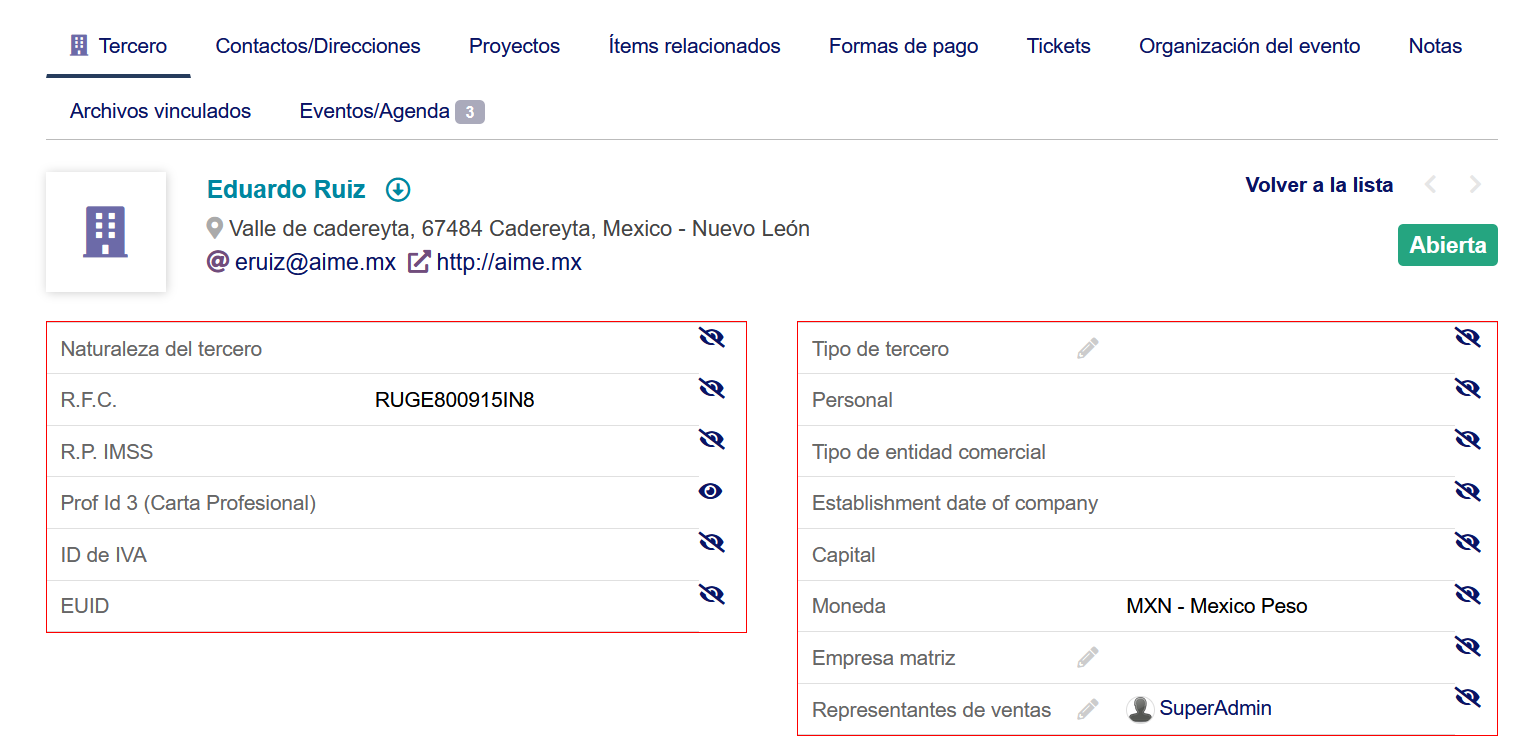The width and height of the screenshot is (1527, 742).
Task: Open Organización del evento tab
Action: point(1249,46)
